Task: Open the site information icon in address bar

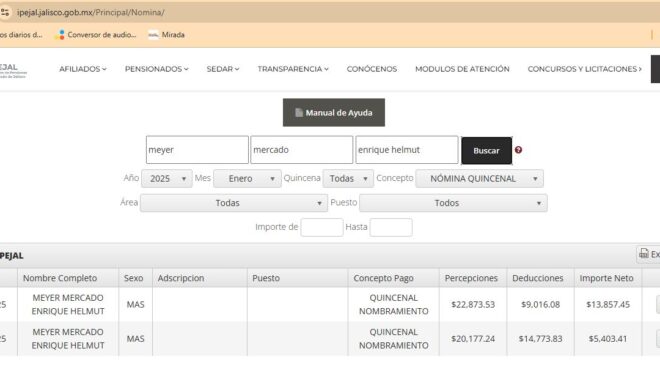Action: (x=5, y=12)
